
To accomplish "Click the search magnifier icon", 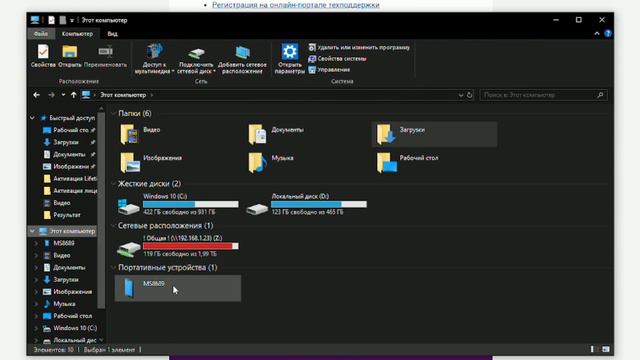I will coord(600,95).
